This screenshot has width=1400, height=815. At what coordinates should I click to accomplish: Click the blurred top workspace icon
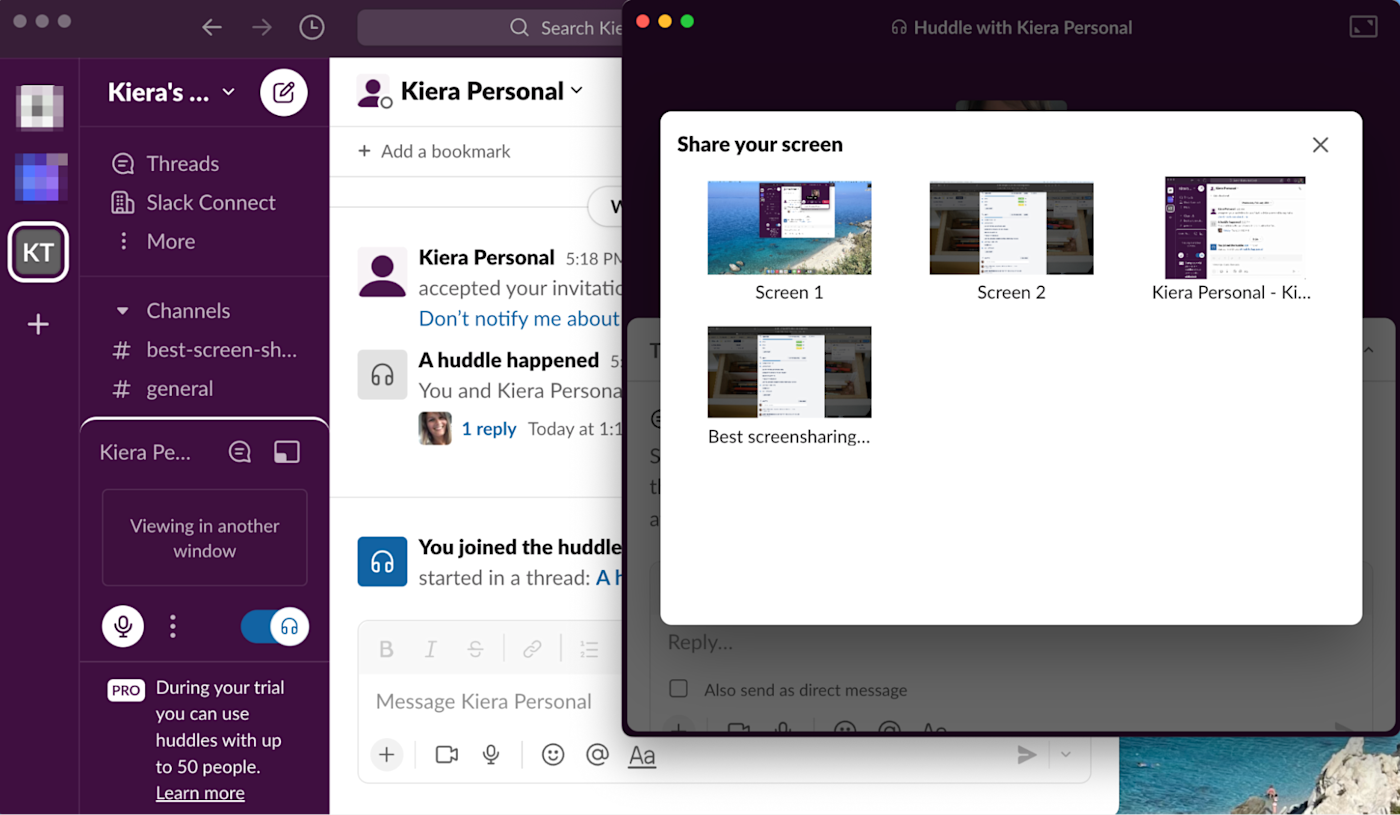pos(40,108)
